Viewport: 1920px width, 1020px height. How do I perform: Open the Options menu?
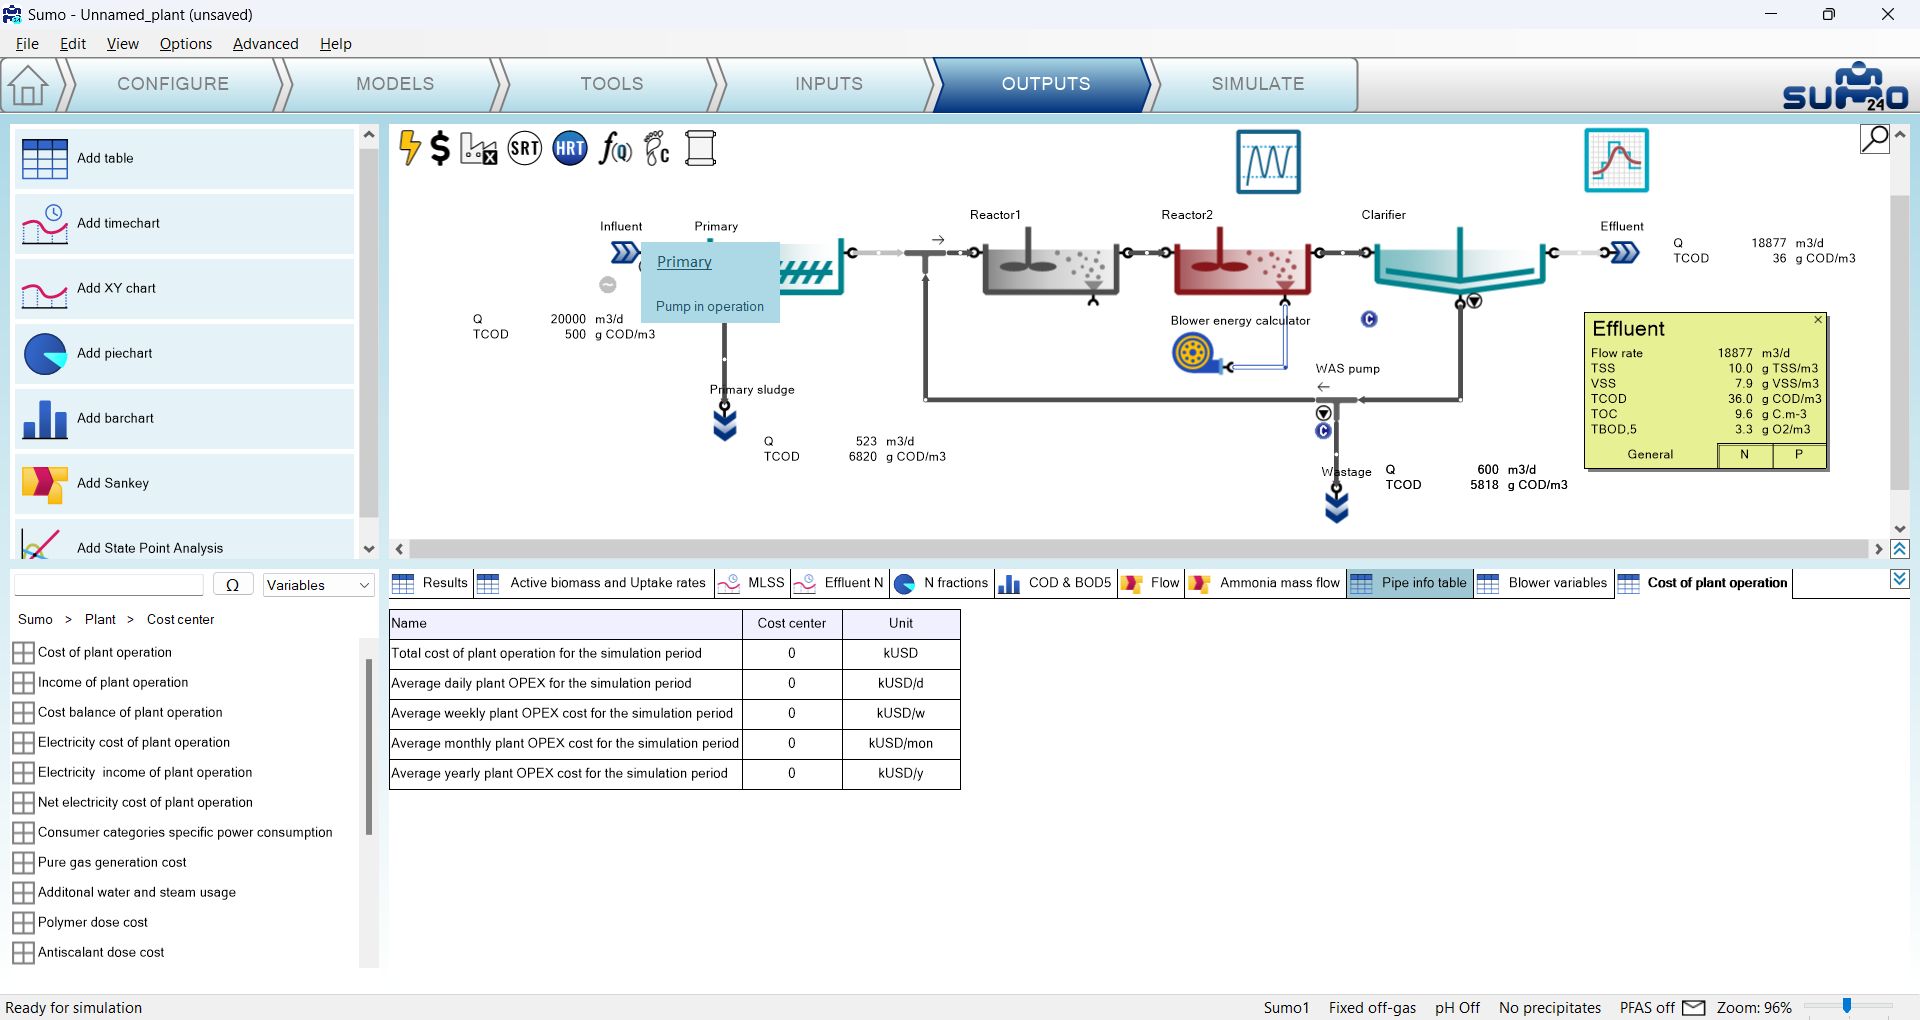(186, 44)
